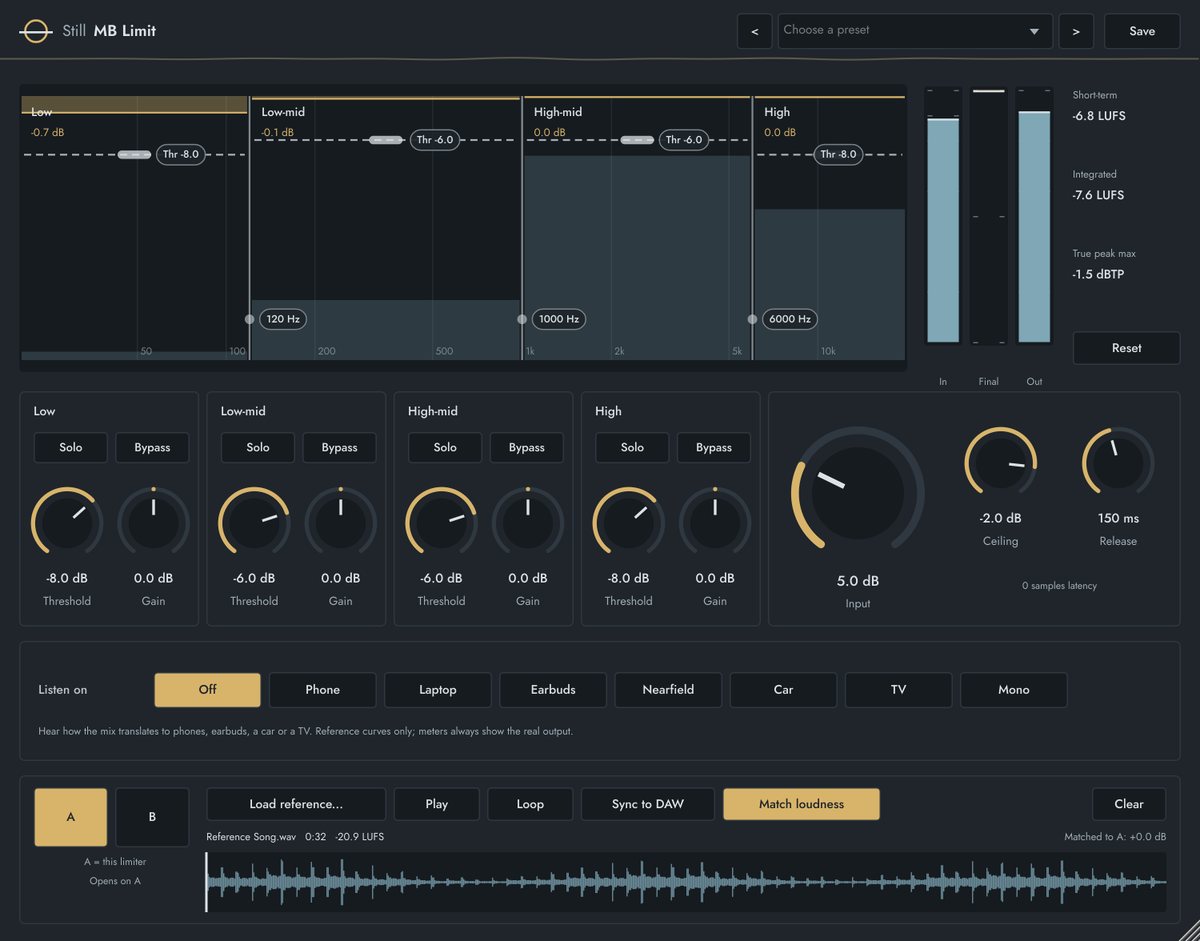Screen dimensions: 1200x941
Task: Solo the High-mid band
Action: pyautogui.click(x=445, y=447)
